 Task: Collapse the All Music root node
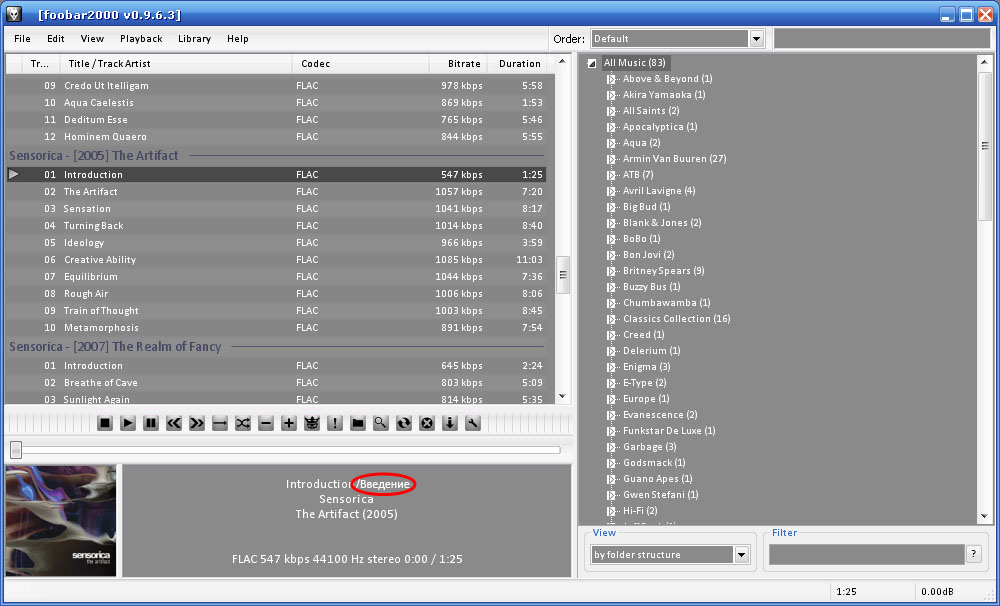(x=592, y=63)
